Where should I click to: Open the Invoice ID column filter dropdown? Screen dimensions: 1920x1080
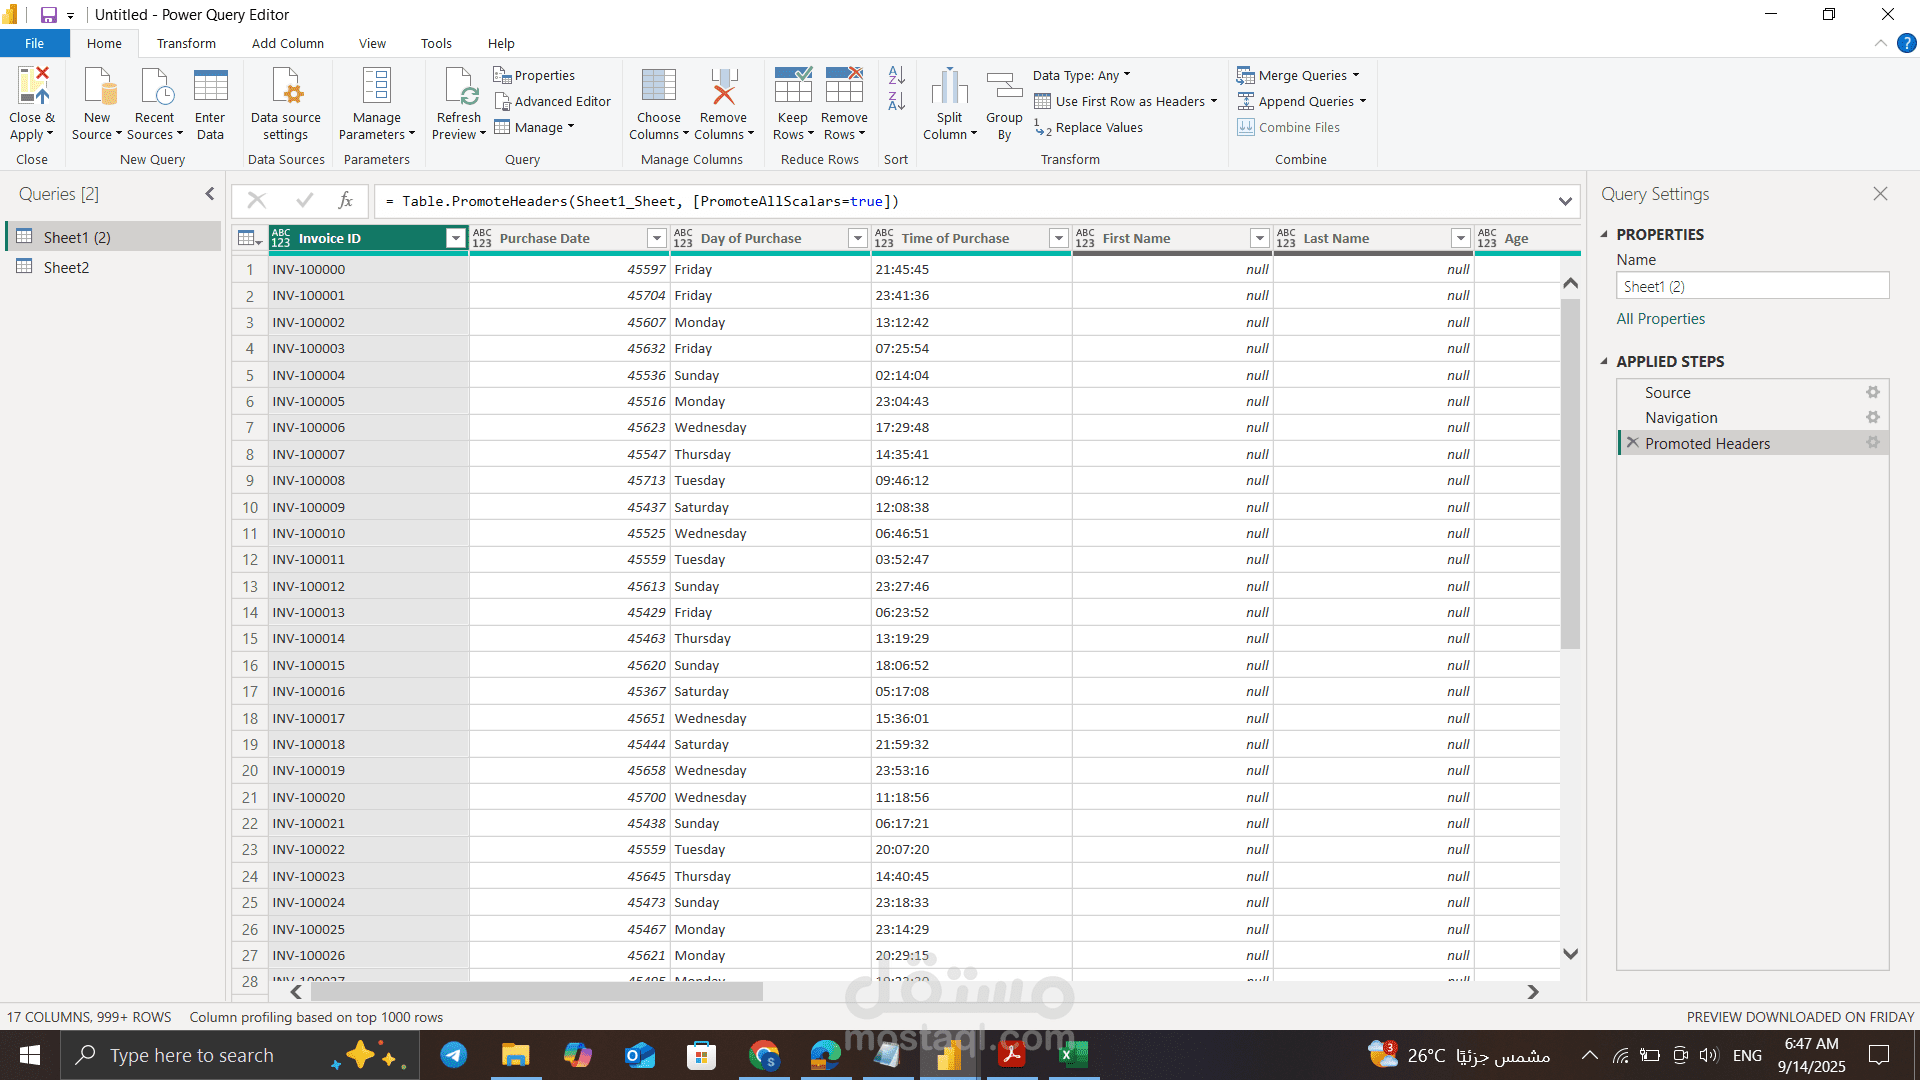(x=456, y=238)
